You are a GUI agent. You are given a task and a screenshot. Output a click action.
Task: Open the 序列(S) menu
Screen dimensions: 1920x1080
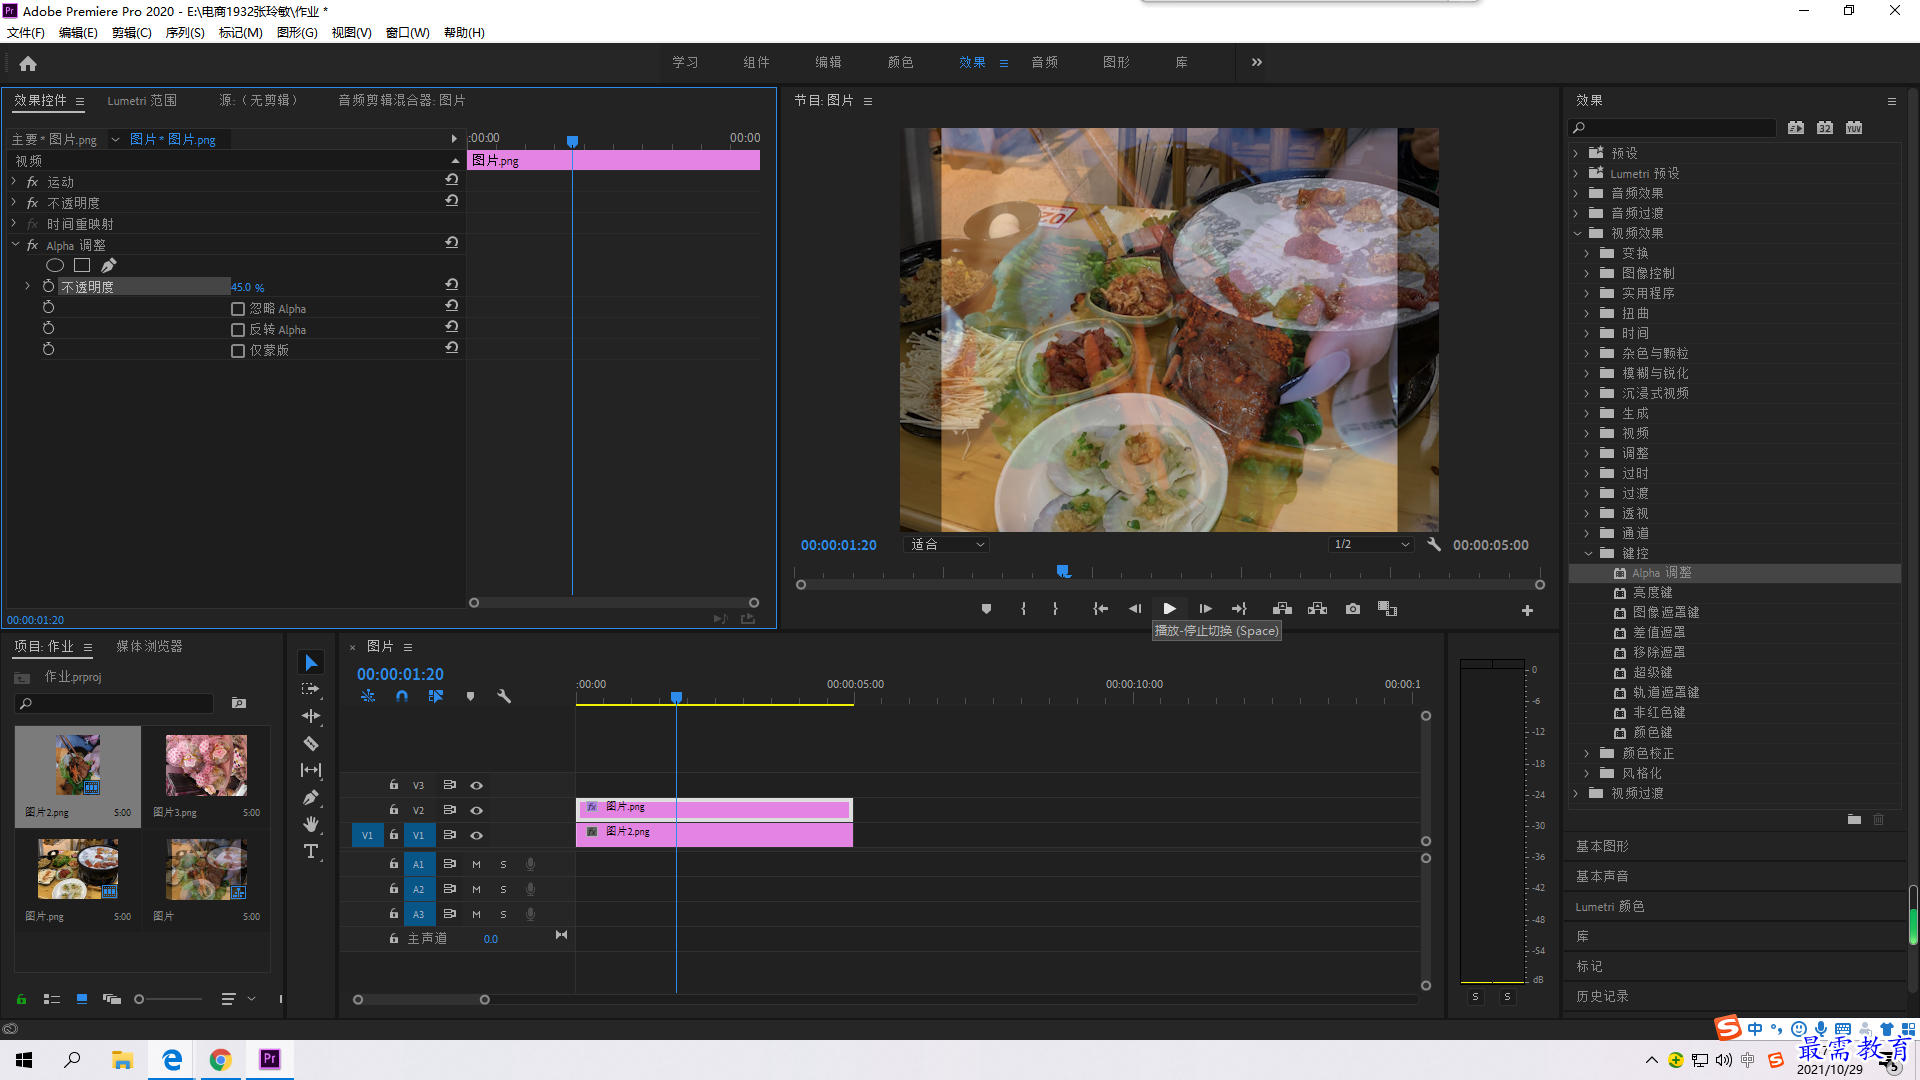click(185, 33)
